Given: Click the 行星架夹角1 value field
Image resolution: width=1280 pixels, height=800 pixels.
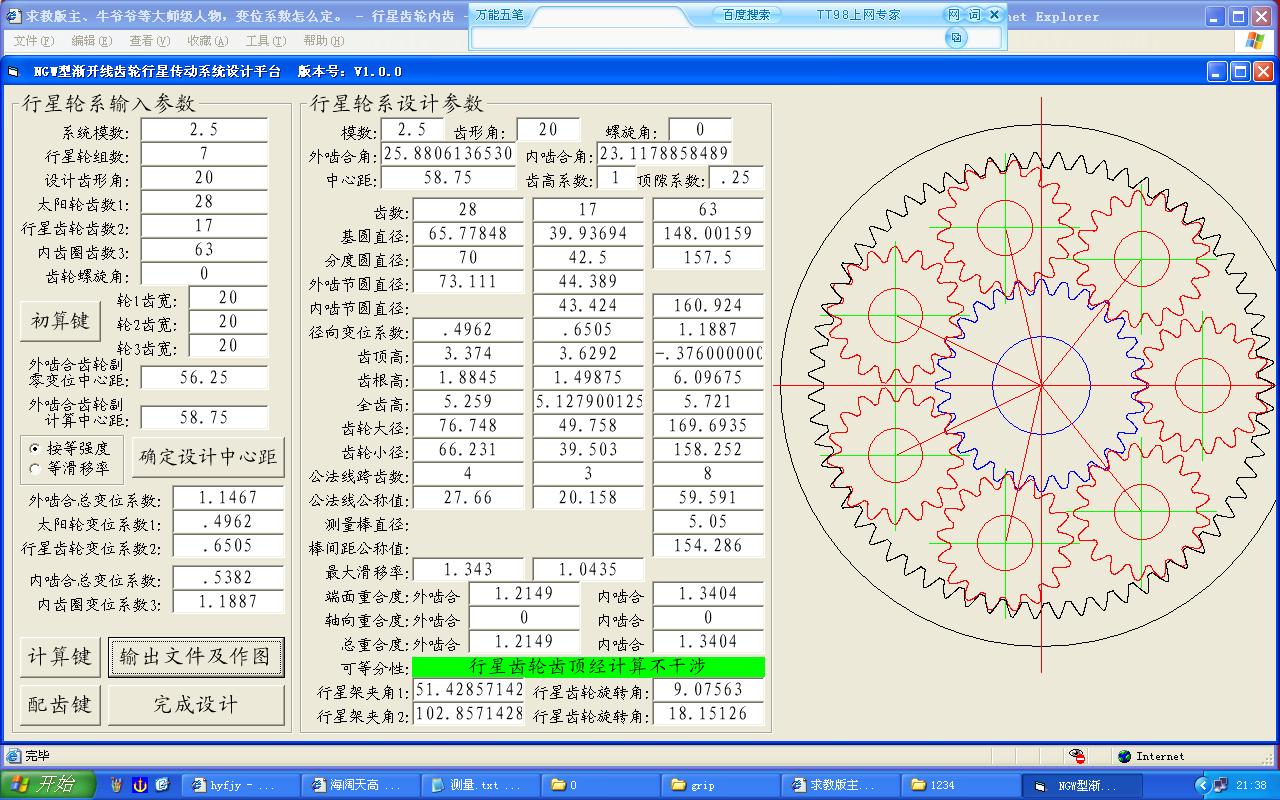Looking at the screenshot, I should [x=468, y=690].
